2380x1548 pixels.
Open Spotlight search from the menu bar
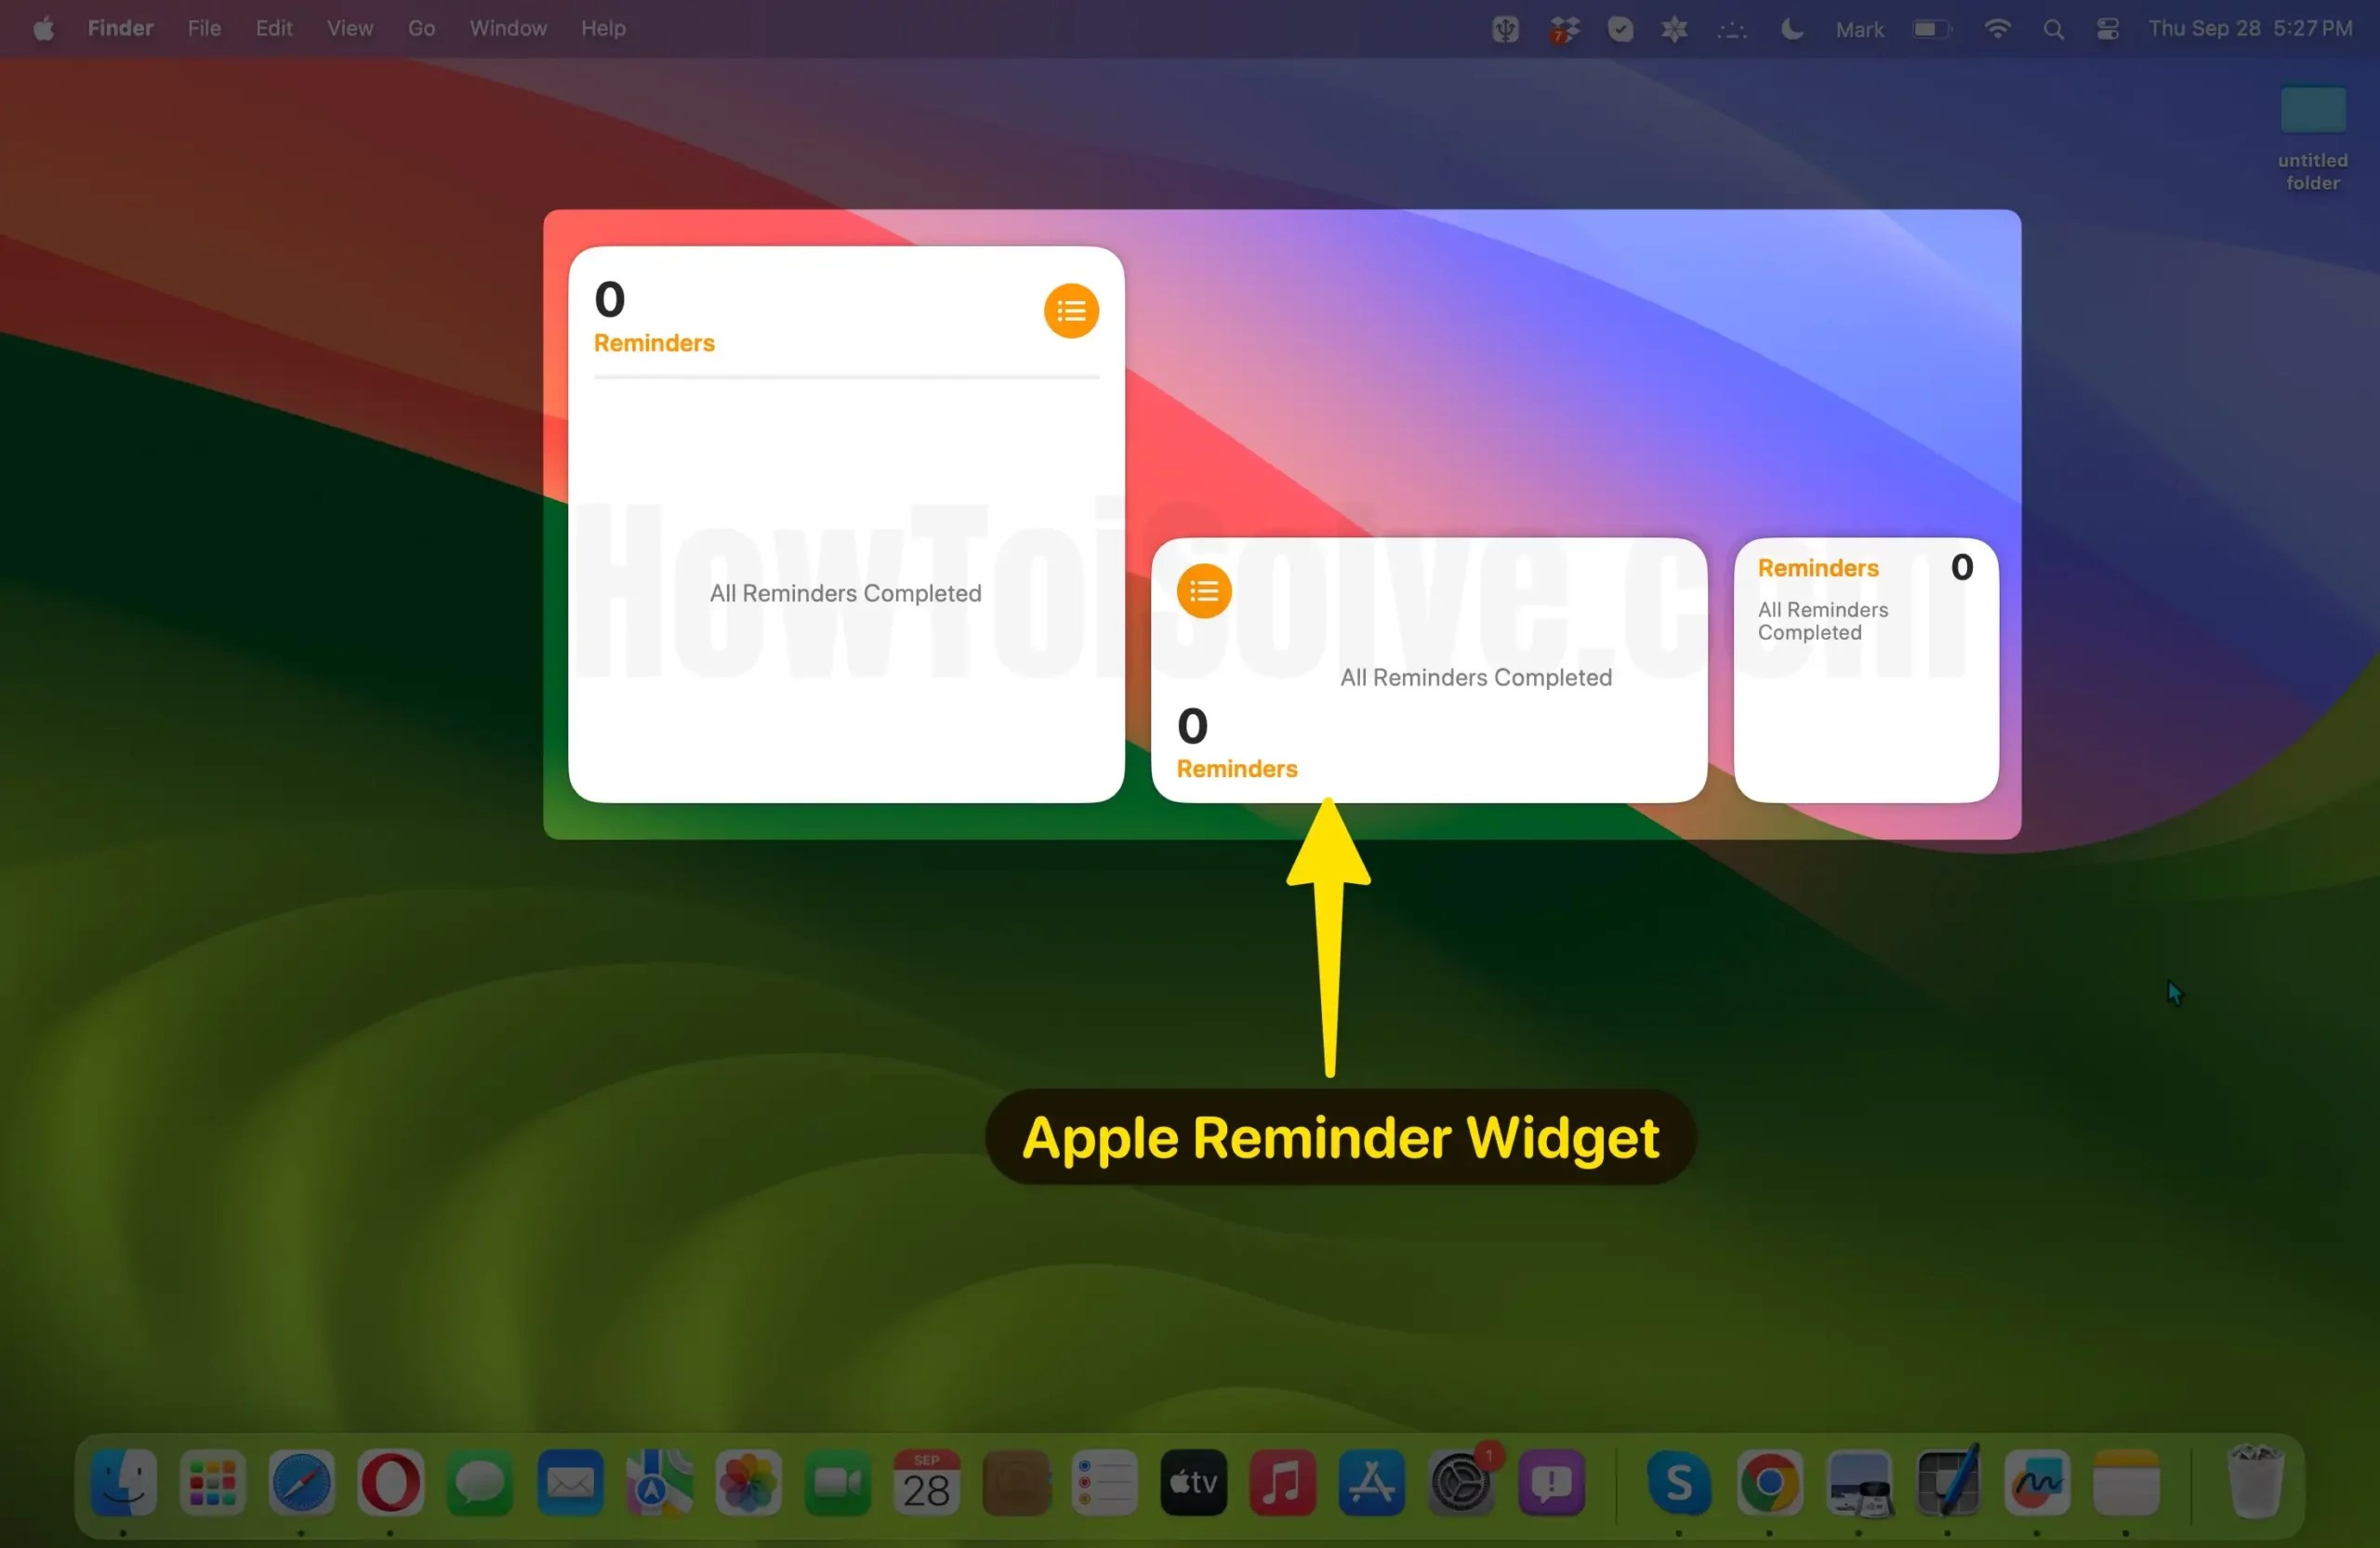2053,28
